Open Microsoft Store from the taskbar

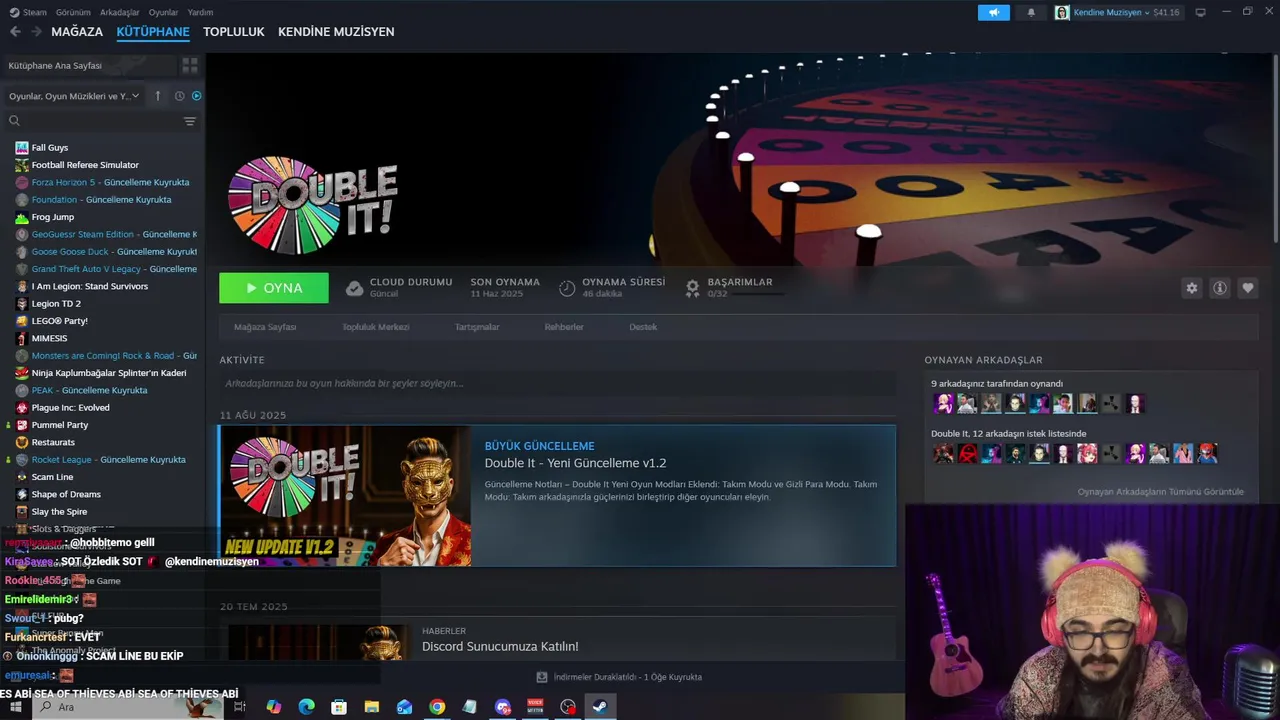(339, 707)
